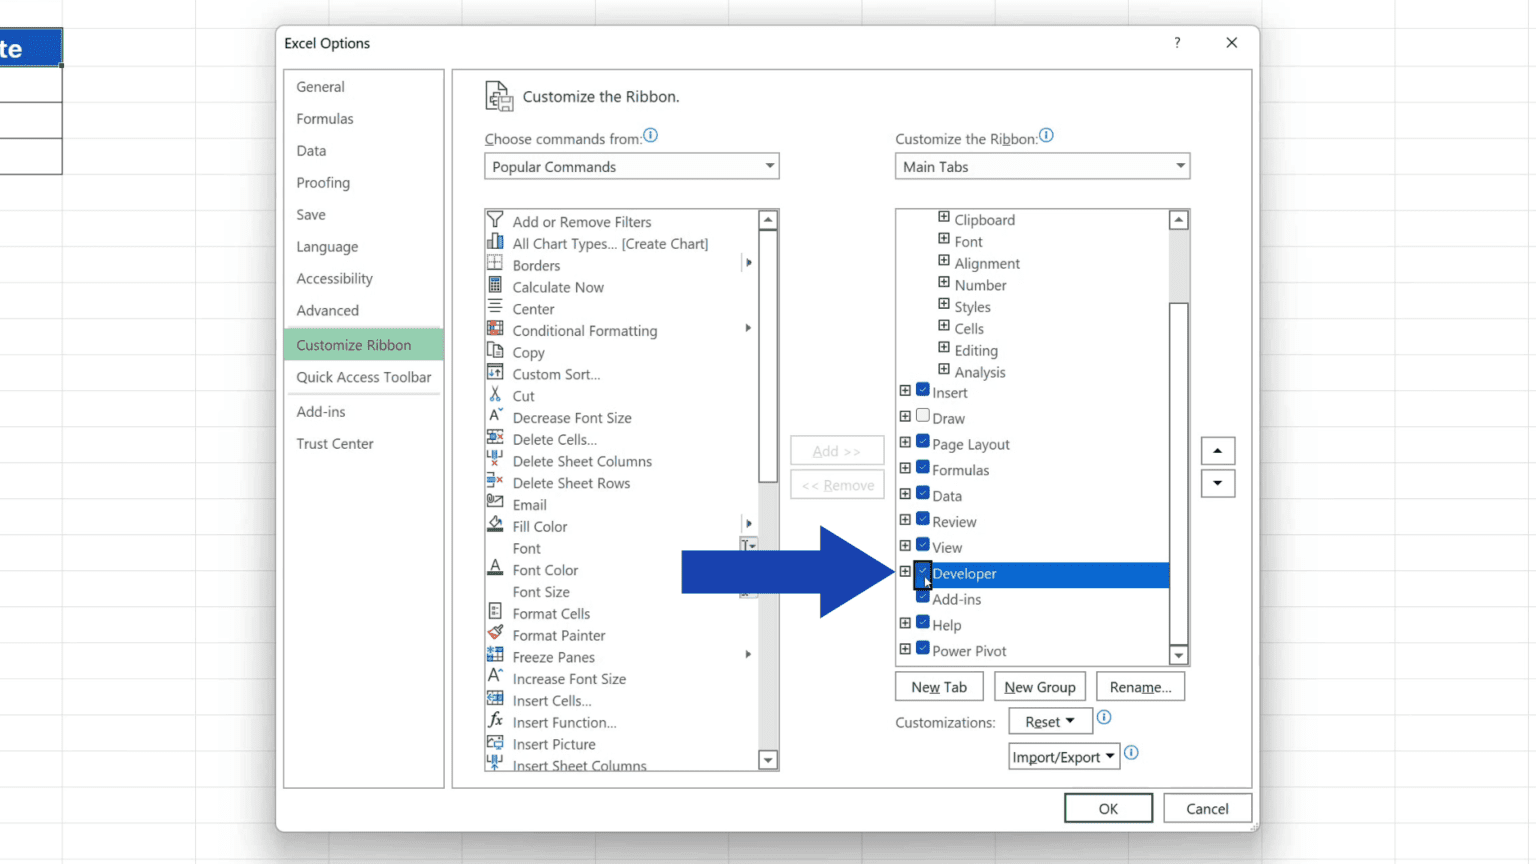Open the Trust Center category
1536x864 pixels.
point(364,444)
